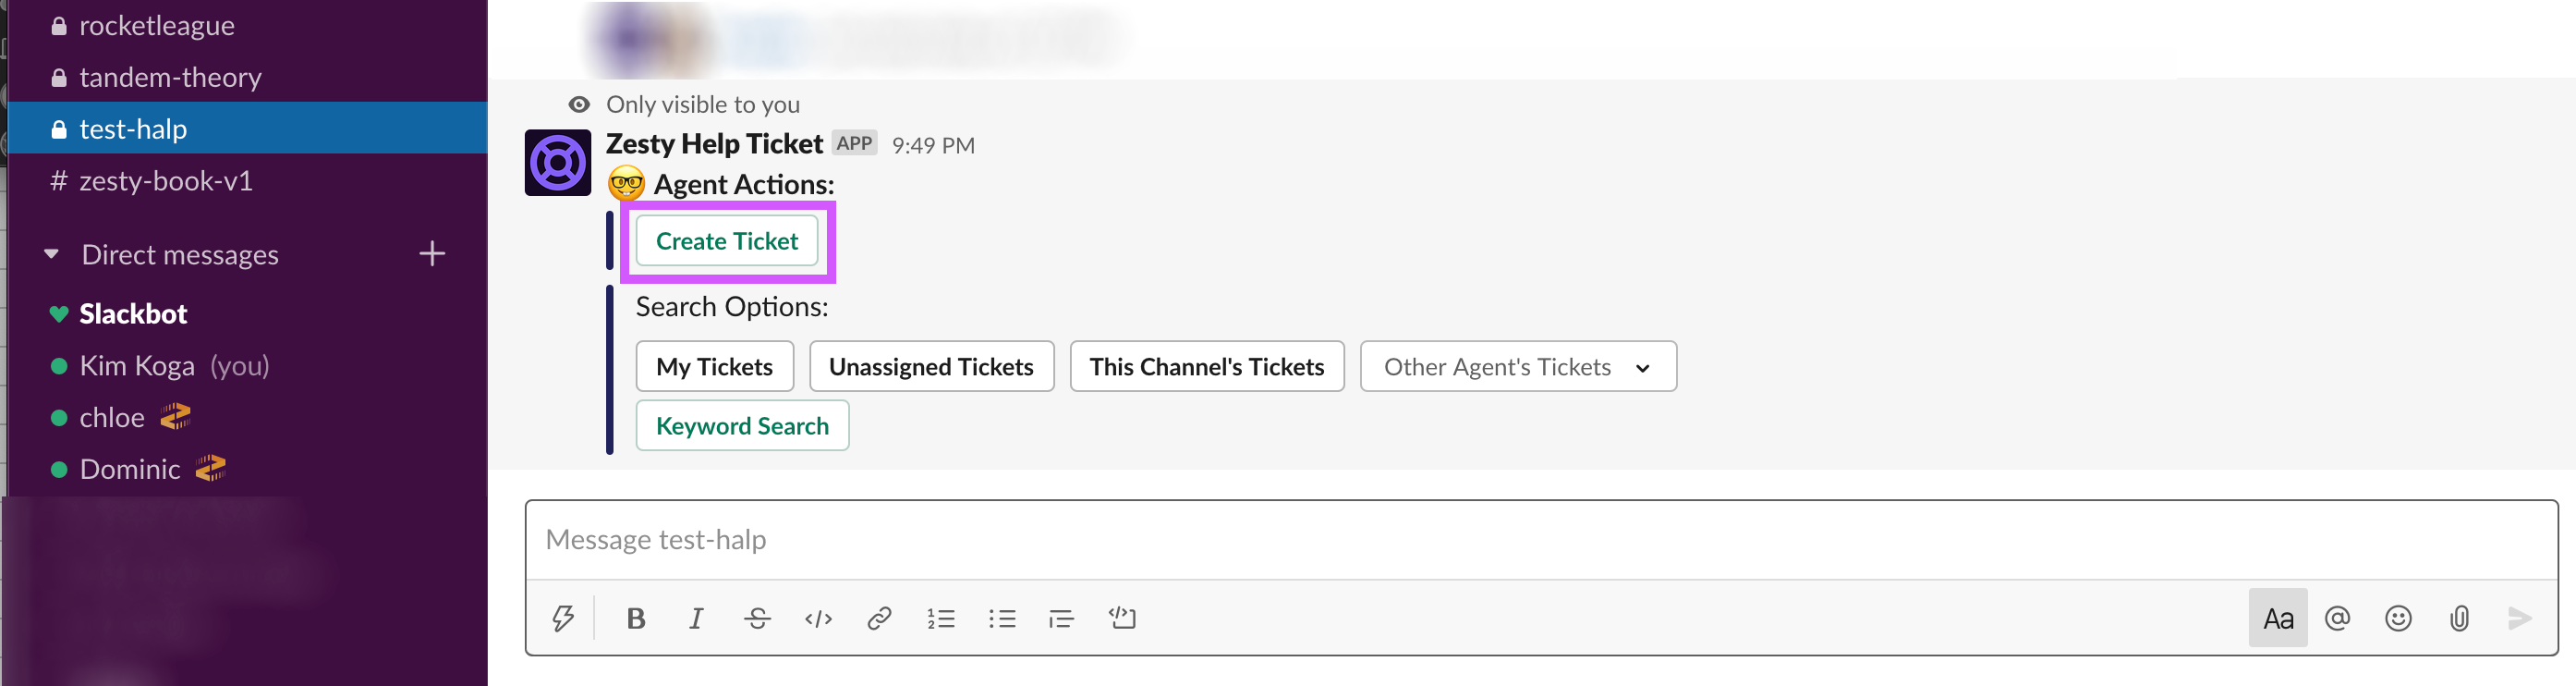This screenshot has width=2576, height=686.
Task: Attach a file with paperclip icon
Action: (2459, 618)
